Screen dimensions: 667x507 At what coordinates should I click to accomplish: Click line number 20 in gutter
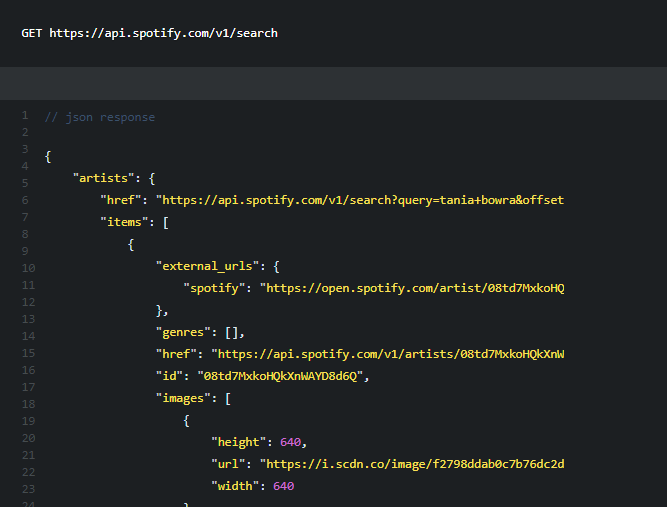click(x=29, y=439)
